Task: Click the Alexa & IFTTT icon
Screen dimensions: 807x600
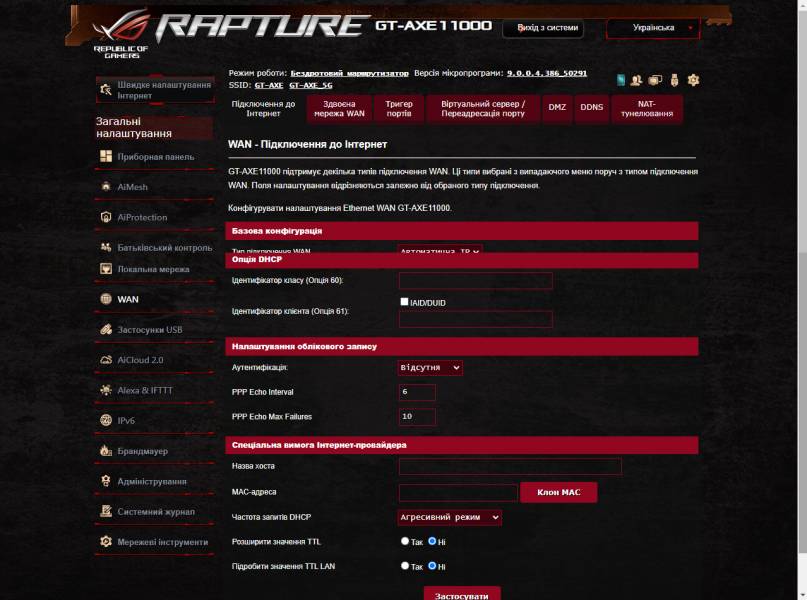Action: (106, 390)
